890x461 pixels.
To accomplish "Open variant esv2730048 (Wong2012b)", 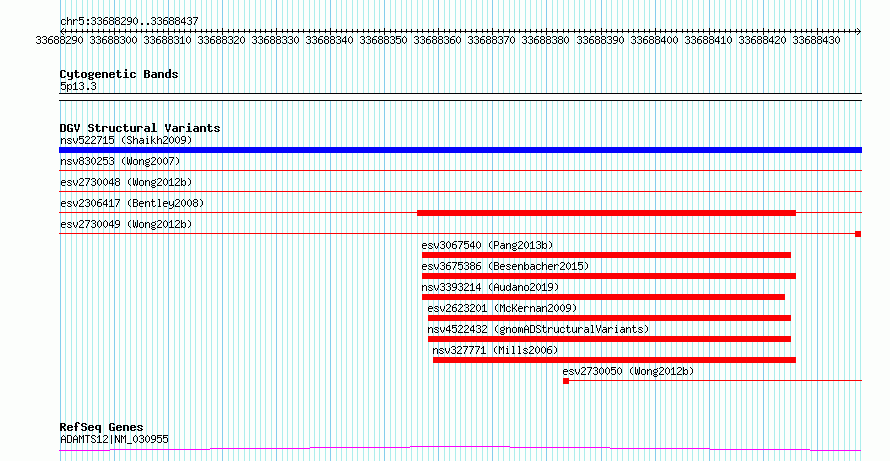I will tap(126, 182).
